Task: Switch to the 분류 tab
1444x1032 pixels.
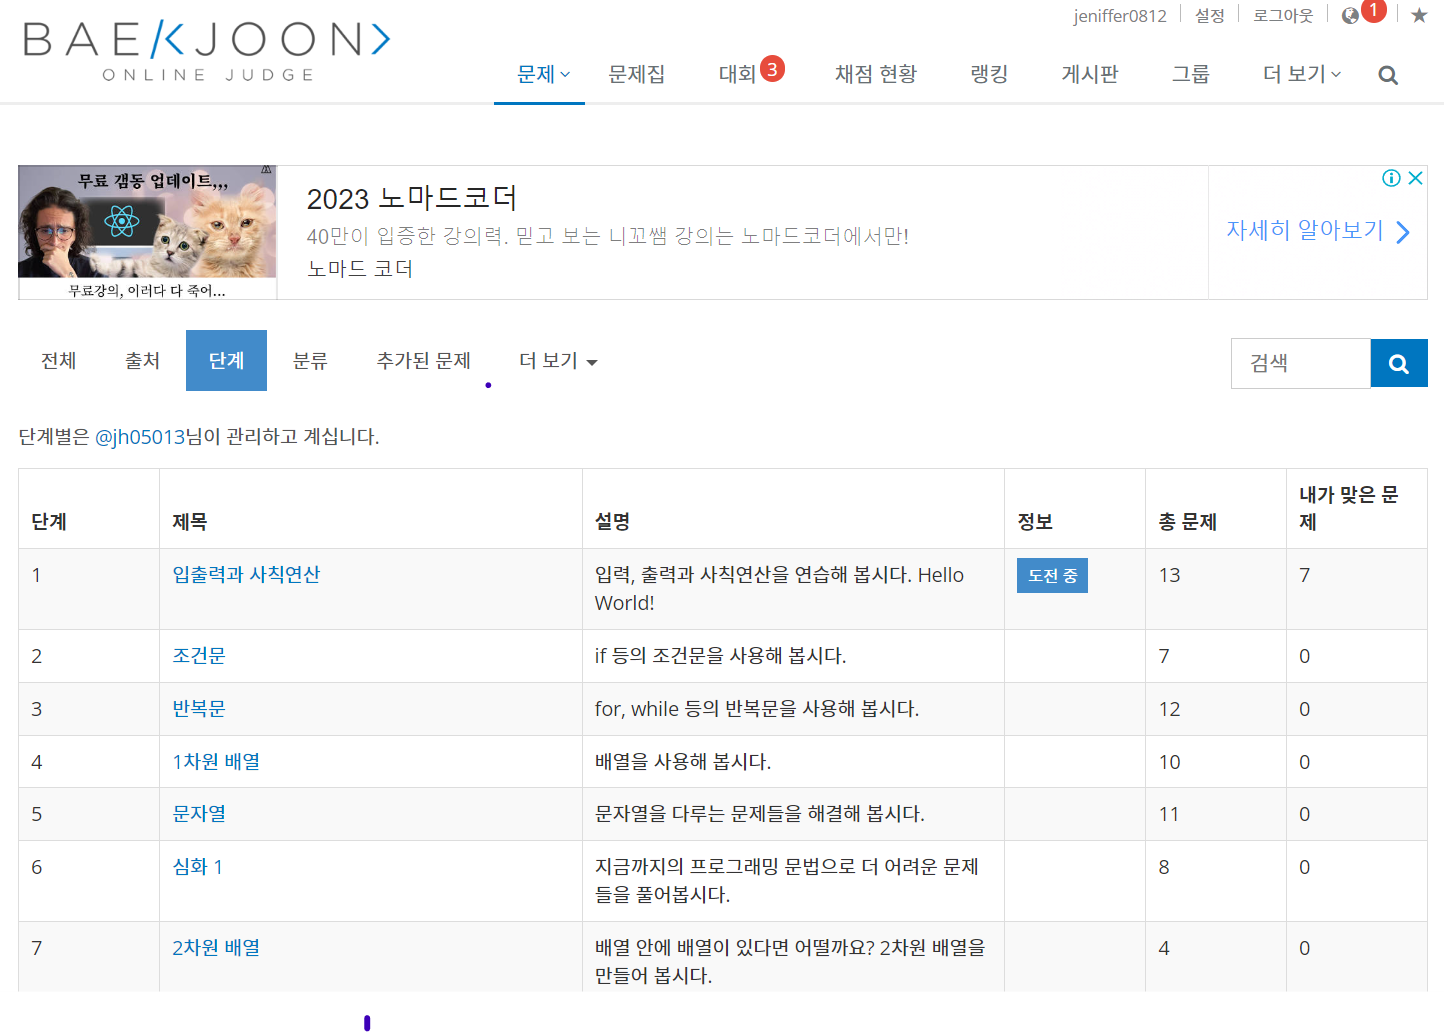Action: click(310, 361)
